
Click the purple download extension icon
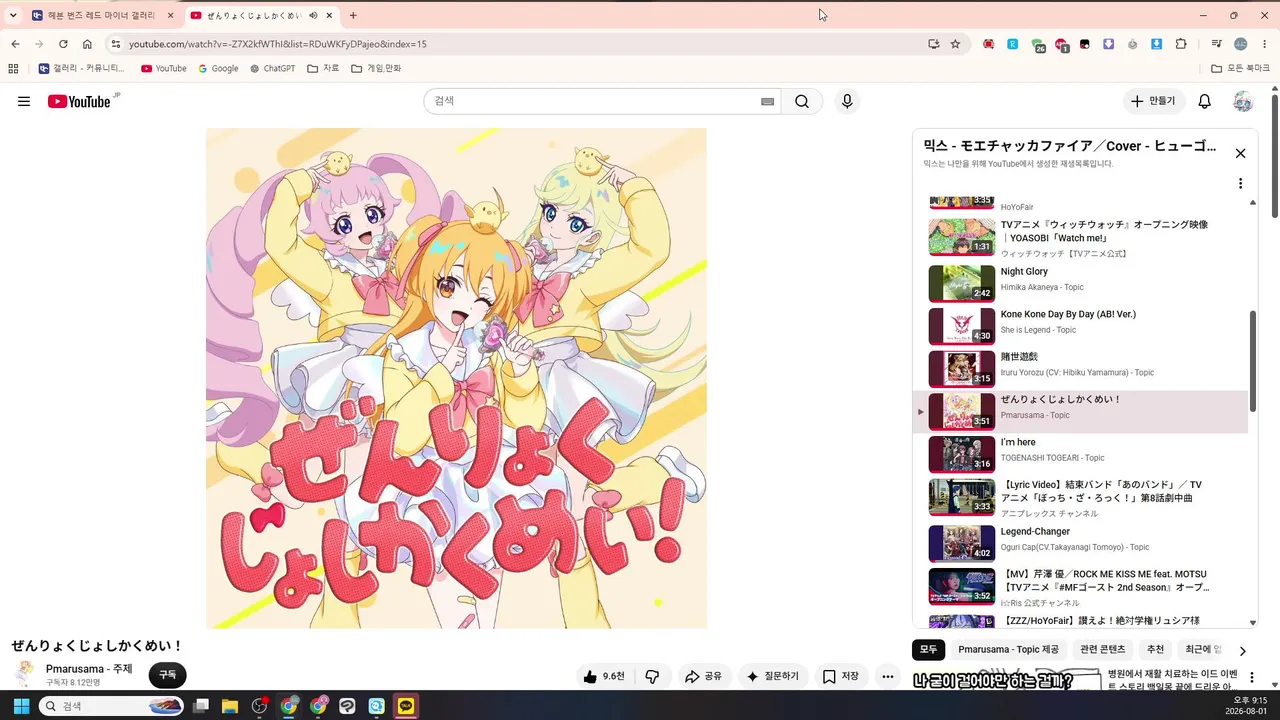1108,44
